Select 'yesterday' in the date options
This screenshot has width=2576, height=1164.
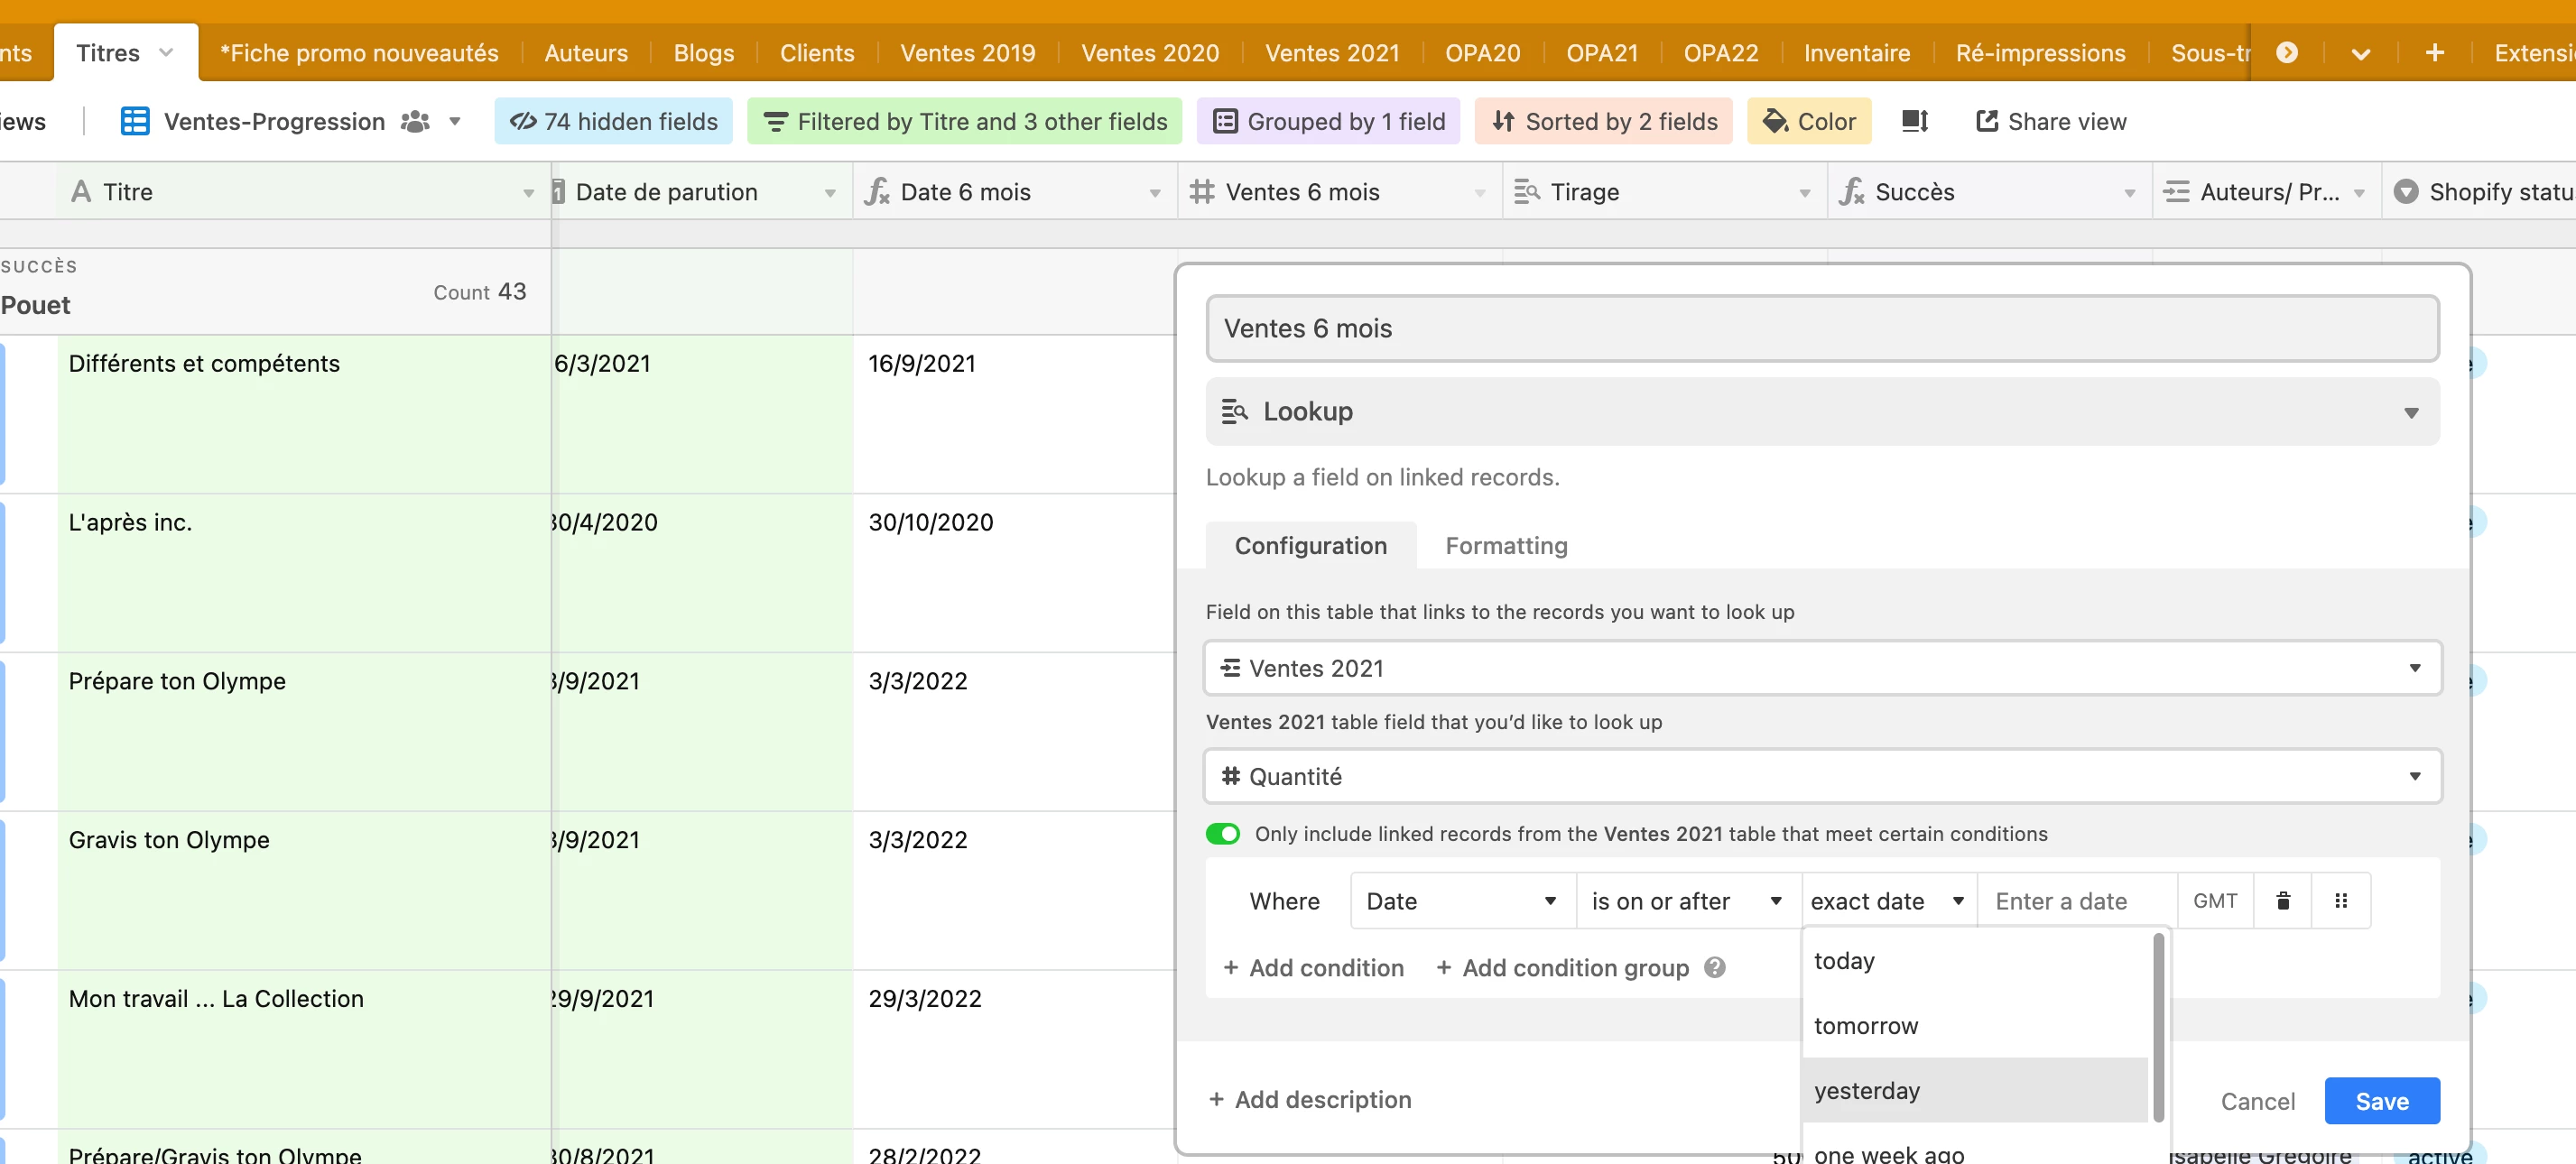pyautogui.click(x=1976, y=1090)
